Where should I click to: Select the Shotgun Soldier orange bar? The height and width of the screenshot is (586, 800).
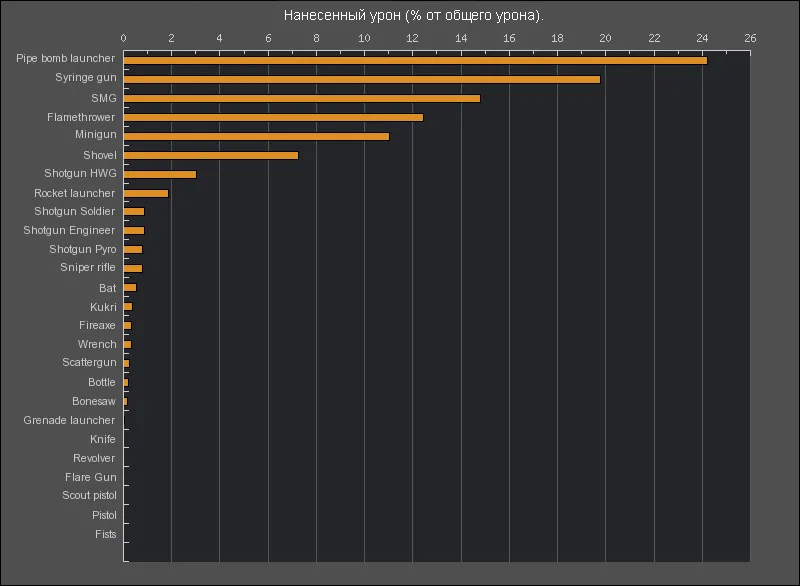point(134,212)
